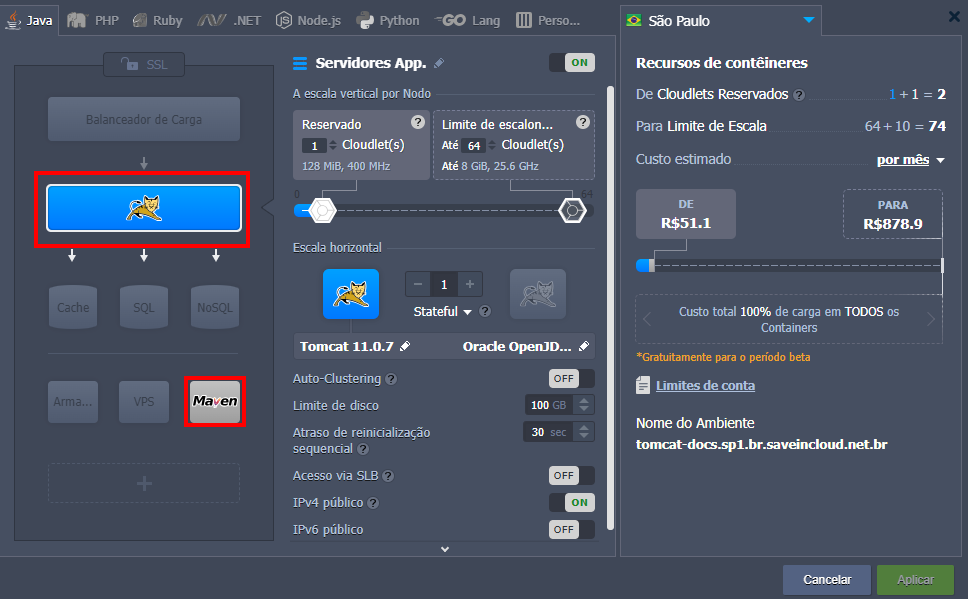This screenshot has width=968, height=599.
Task: Enable Auto-Clustering switch
Action: coord(572,378)
